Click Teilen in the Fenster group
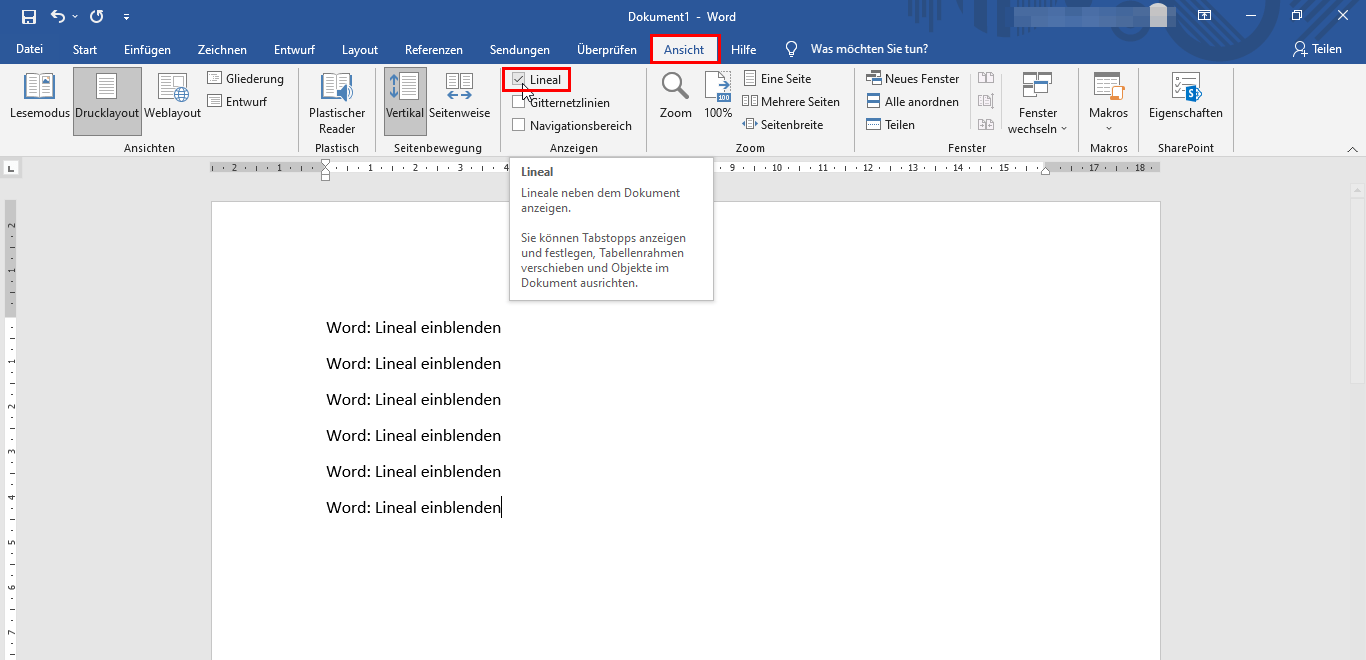The width and height of the screenshot is (1366, 660). (x=891, y=124)
